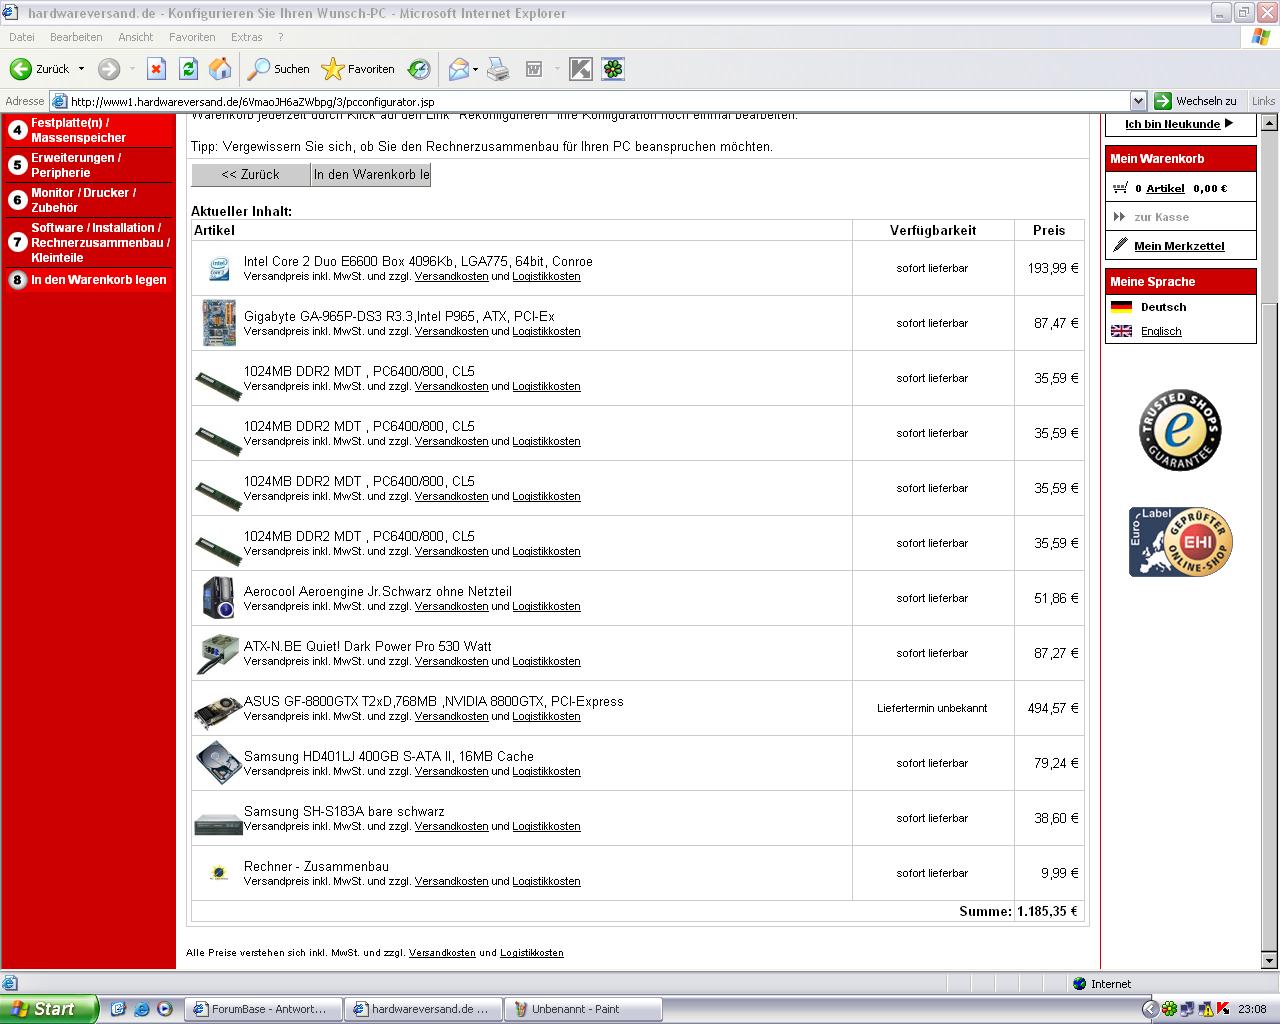Open the Forward button history dropdown arrow
The height and width of the screenshot is (1024, 1280).
click(x=132, y=69)
